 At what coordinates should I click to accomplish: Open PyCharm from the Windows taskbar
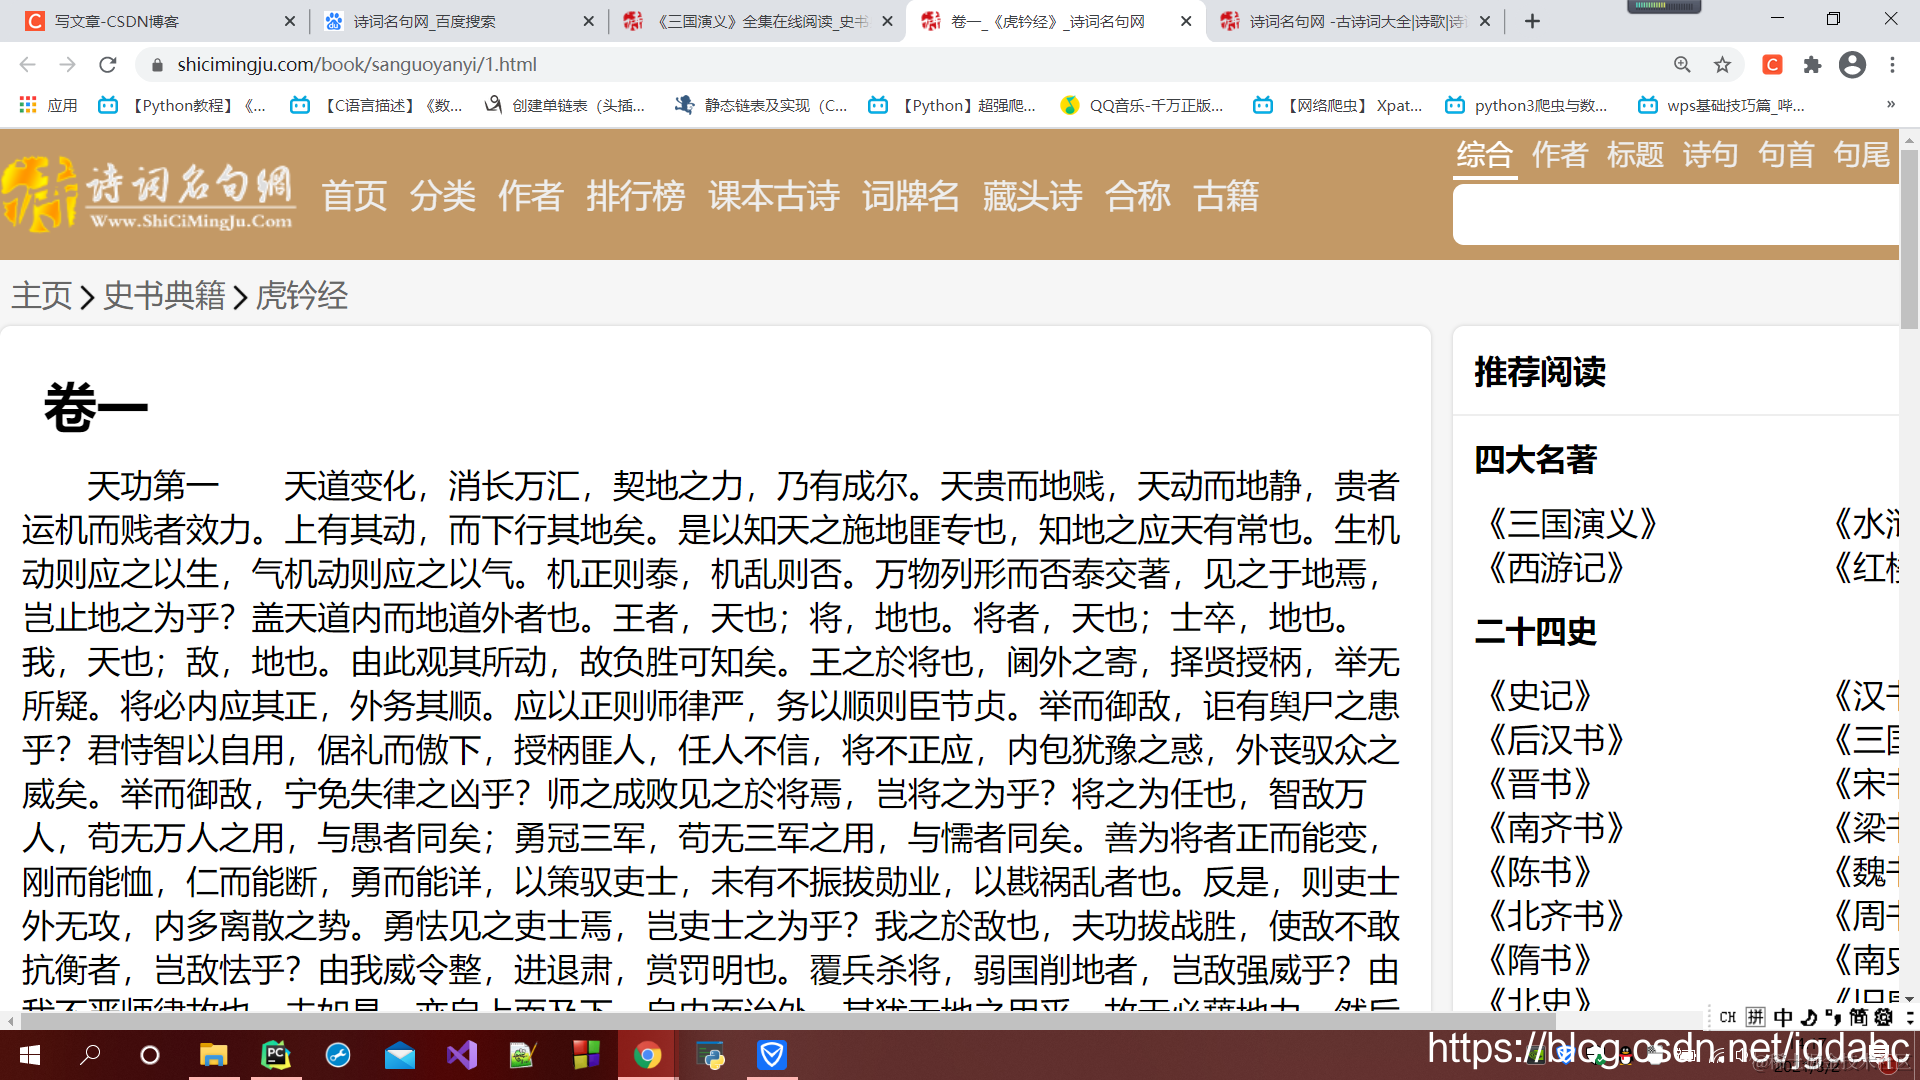[276, 1055]
